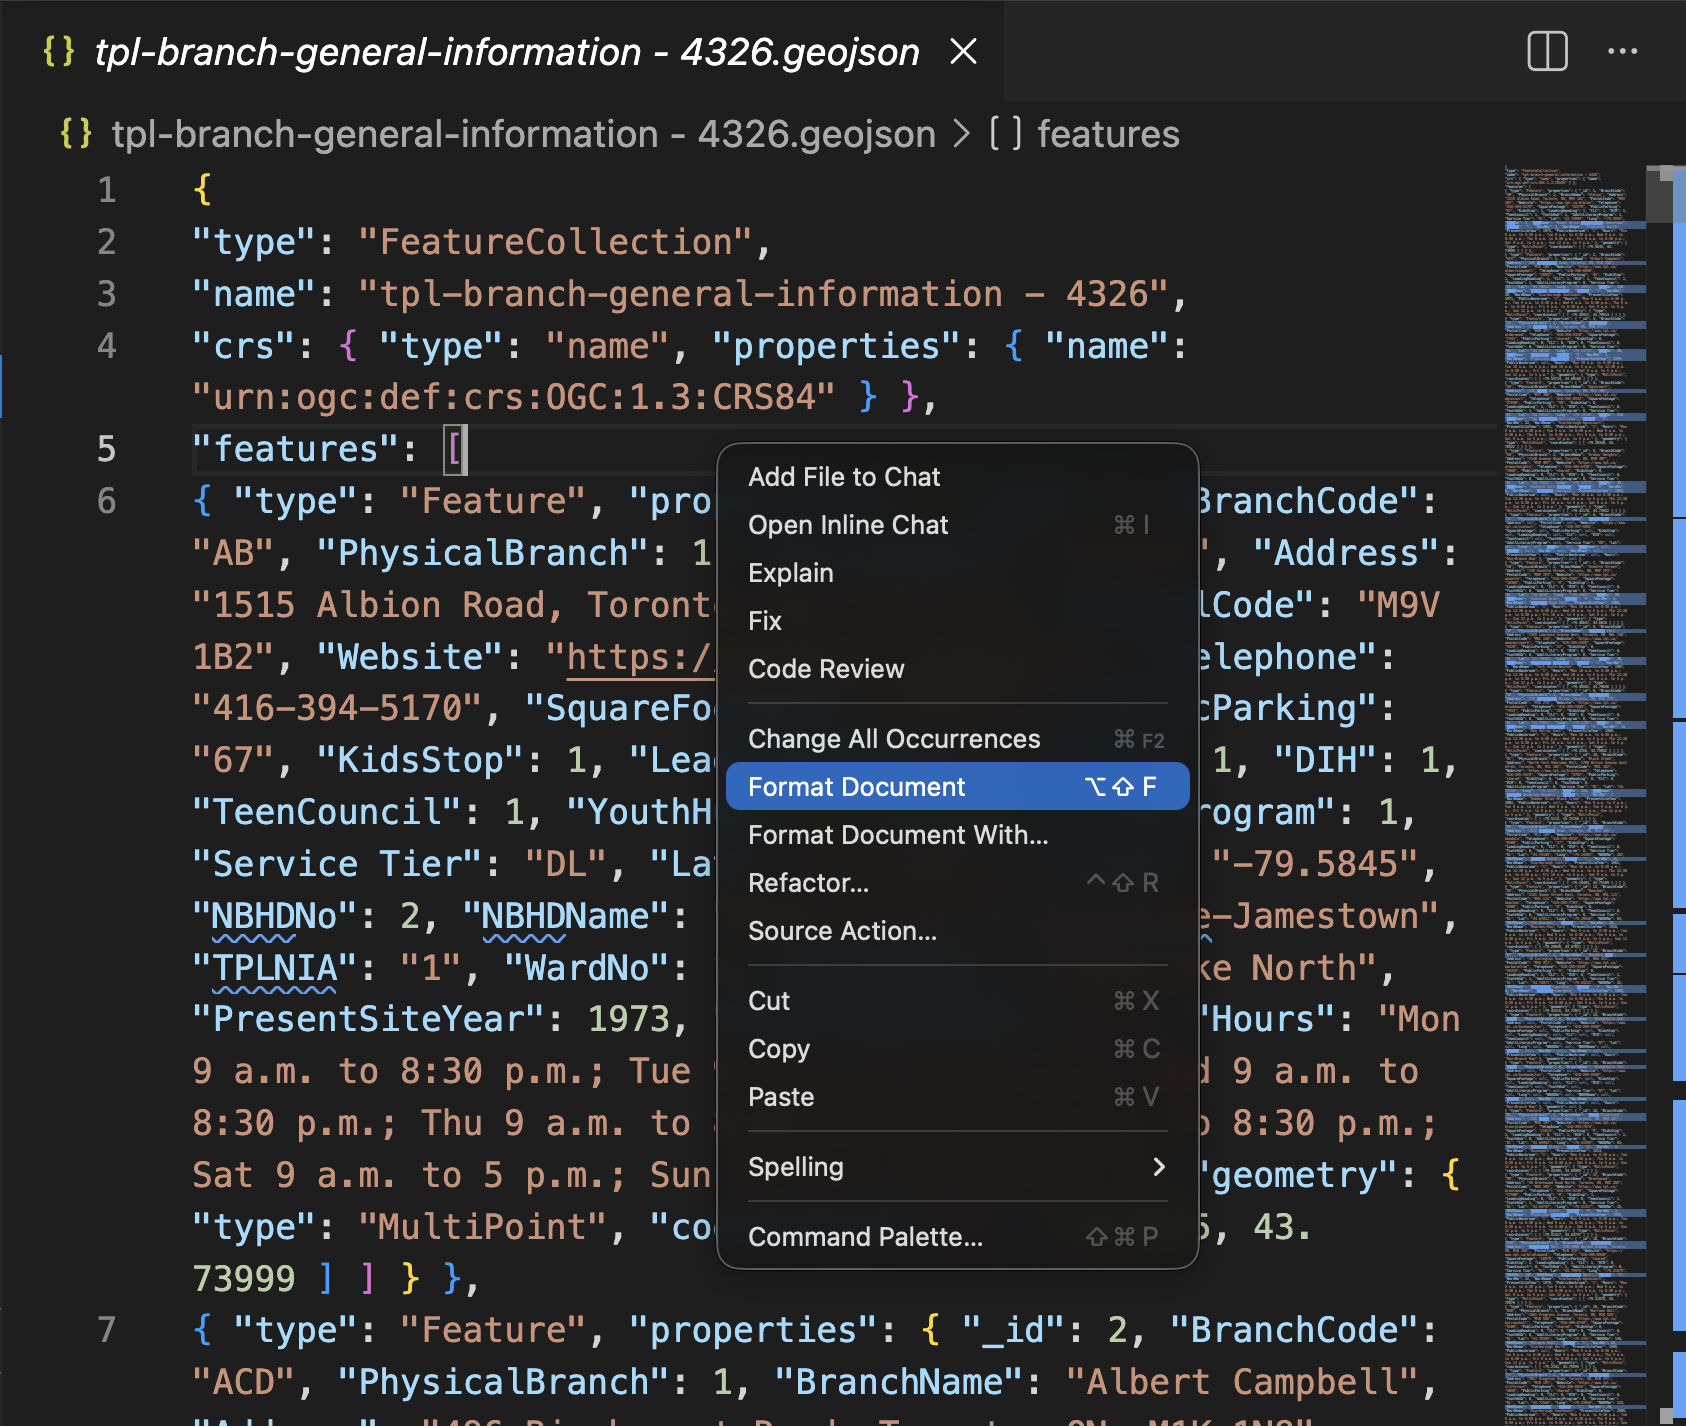
Task: Click the "NBHDNo" underlined key
Action: (x=275, y=916)
